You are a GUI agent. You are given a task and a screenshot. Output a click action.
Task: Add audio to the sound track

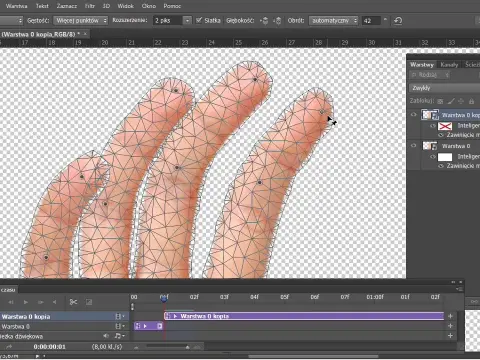coord(450,336)
